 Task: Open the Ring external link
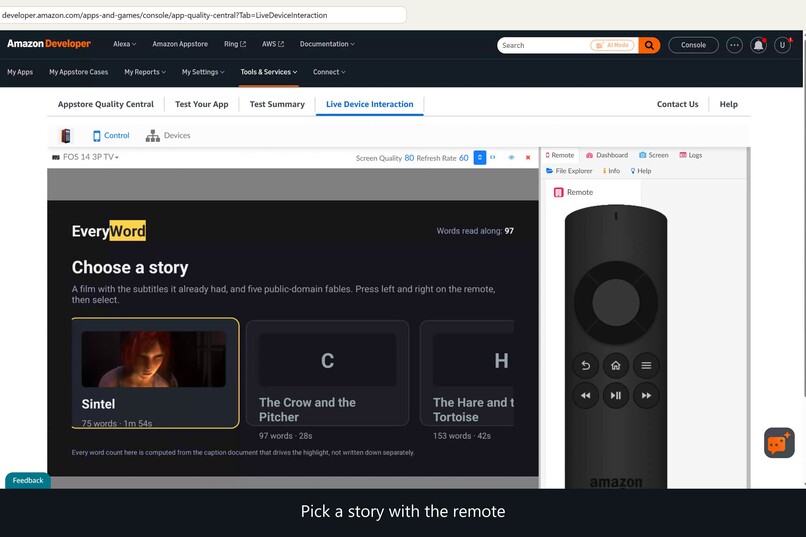[x=235, y=44]
